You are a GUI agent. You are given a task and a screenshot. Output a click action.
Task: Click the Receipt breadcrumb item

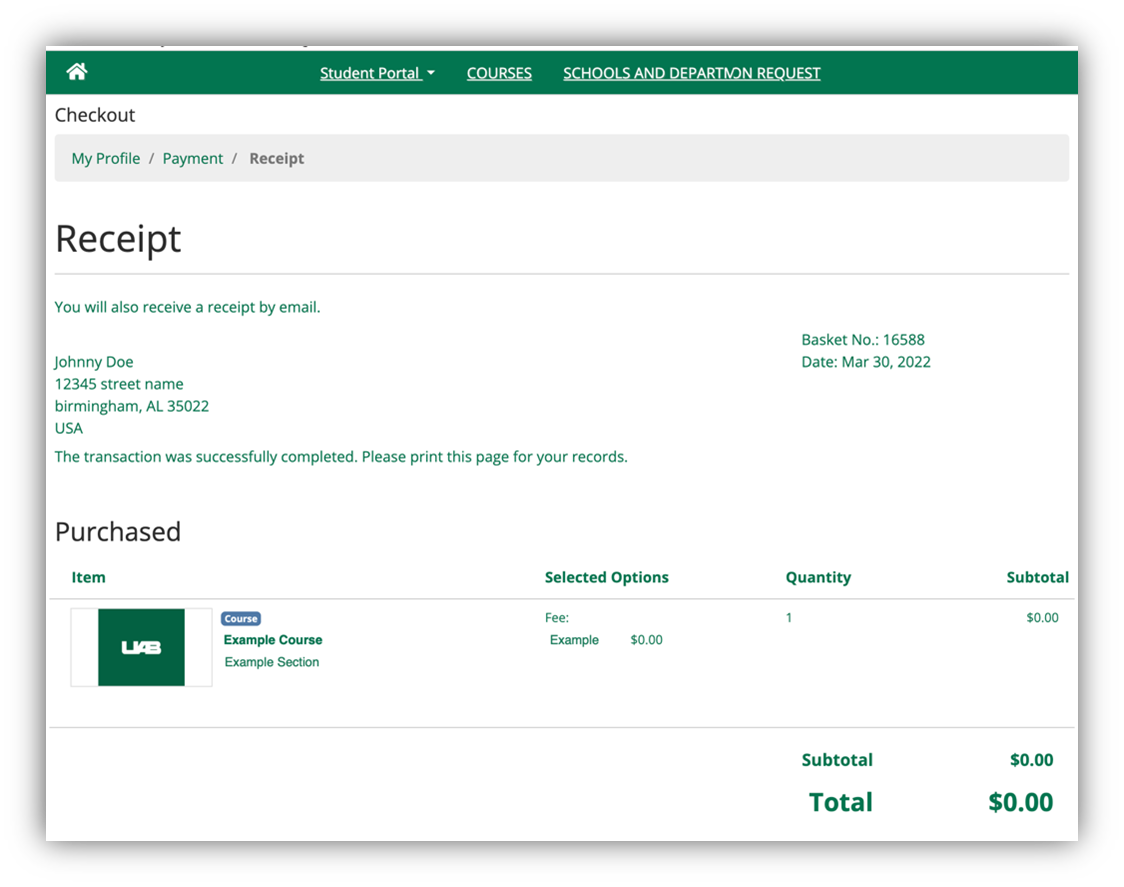click(276, 158)
